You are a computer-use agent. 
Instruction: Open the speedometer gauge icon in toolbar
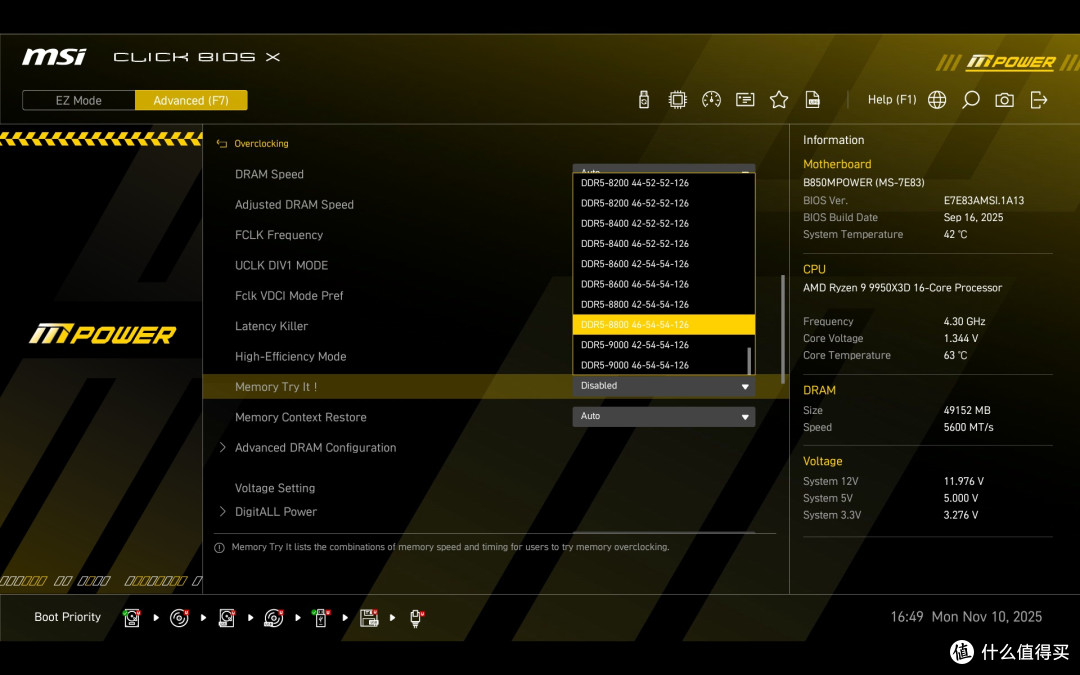click(711, 100)
